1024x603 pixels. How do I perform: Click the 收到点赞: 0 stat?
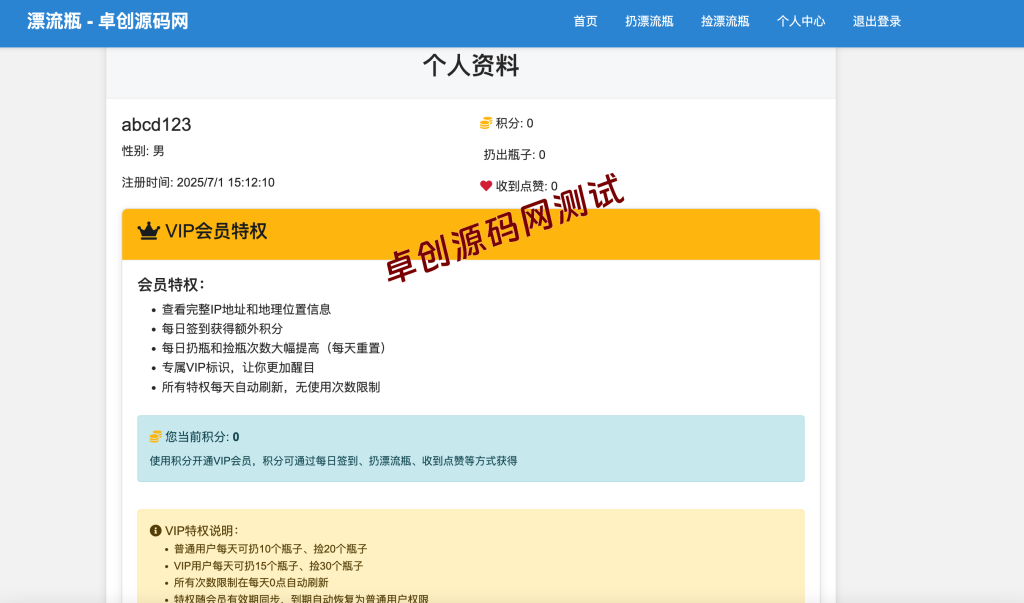coord(526,186)
